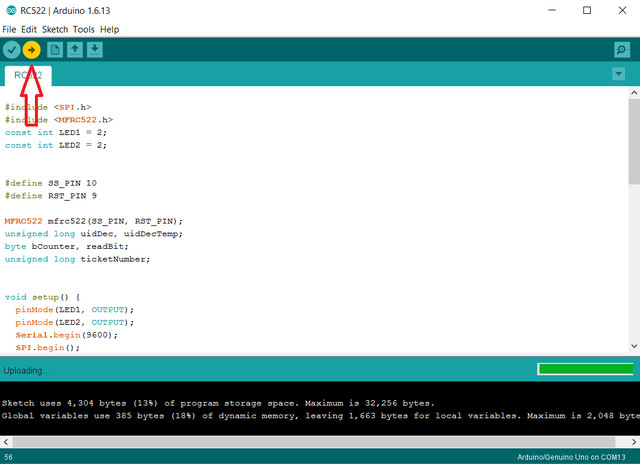
Task: Click the console horizontal scrollbar left arrow
Action: point(6,441)
